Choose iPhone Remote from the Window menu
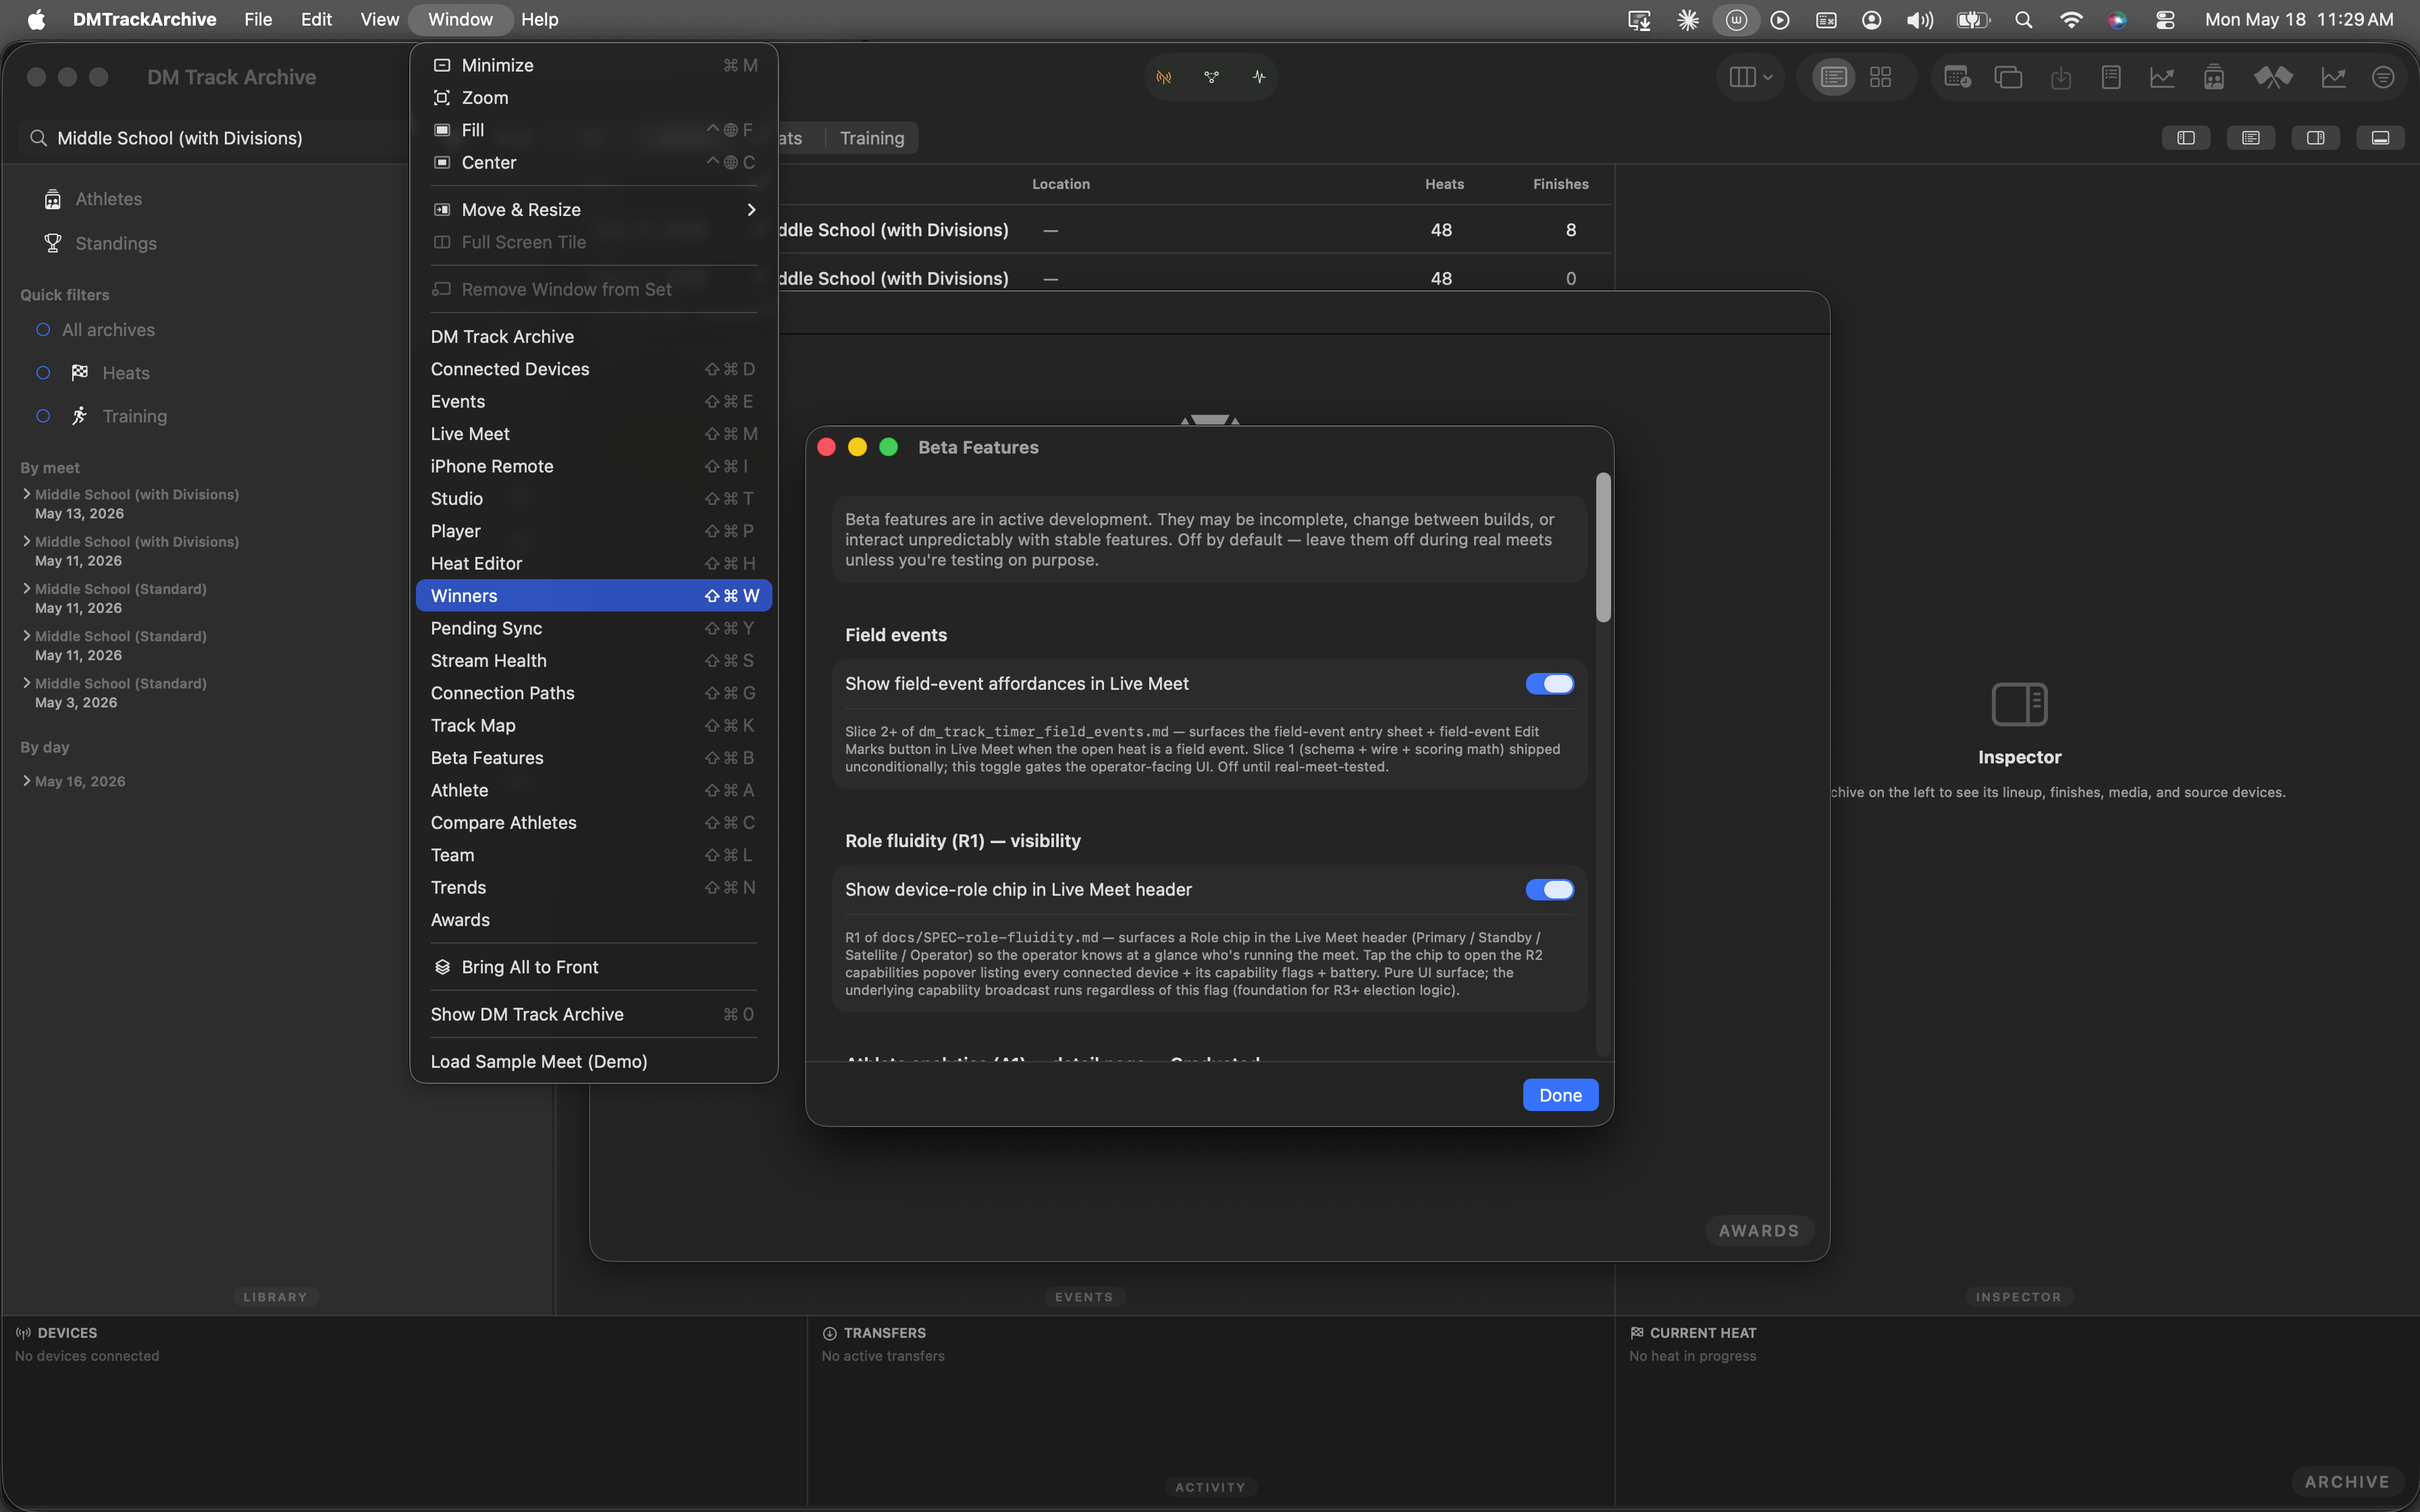Viewport: 2420px width, 1512px height. (594, 466)
